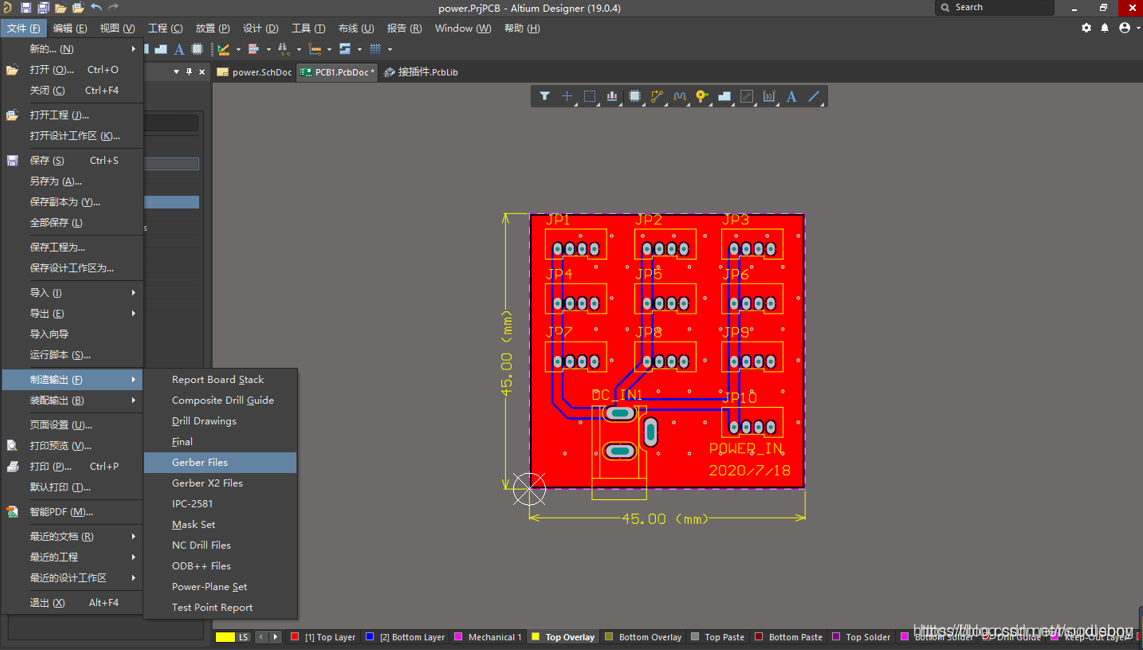Click the LS layer set button

click(x=243, y=637)
